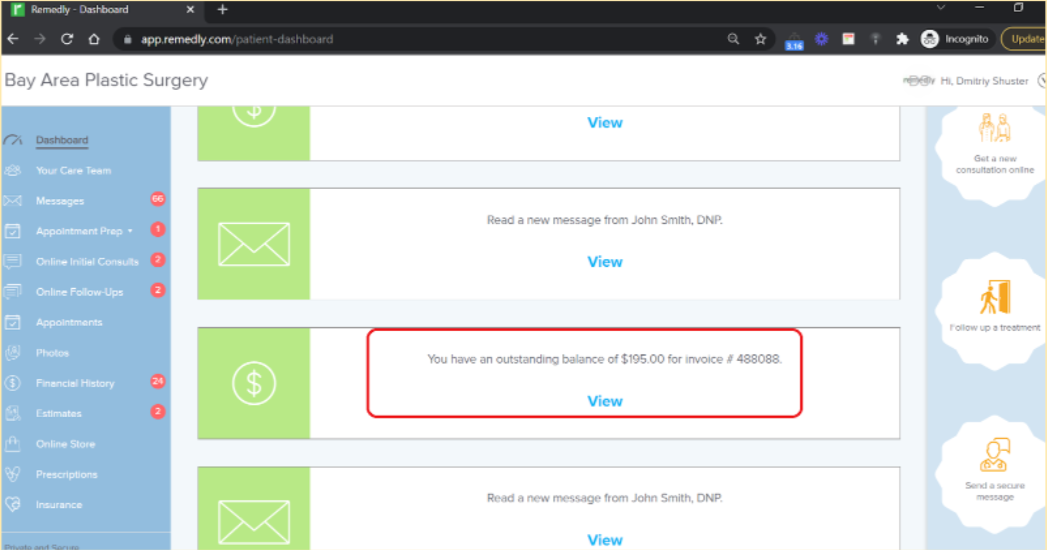Click the Follow up a treatment icon
Image resolution: width=1047 pixels, height=550 pixels.
coord(995,297)
